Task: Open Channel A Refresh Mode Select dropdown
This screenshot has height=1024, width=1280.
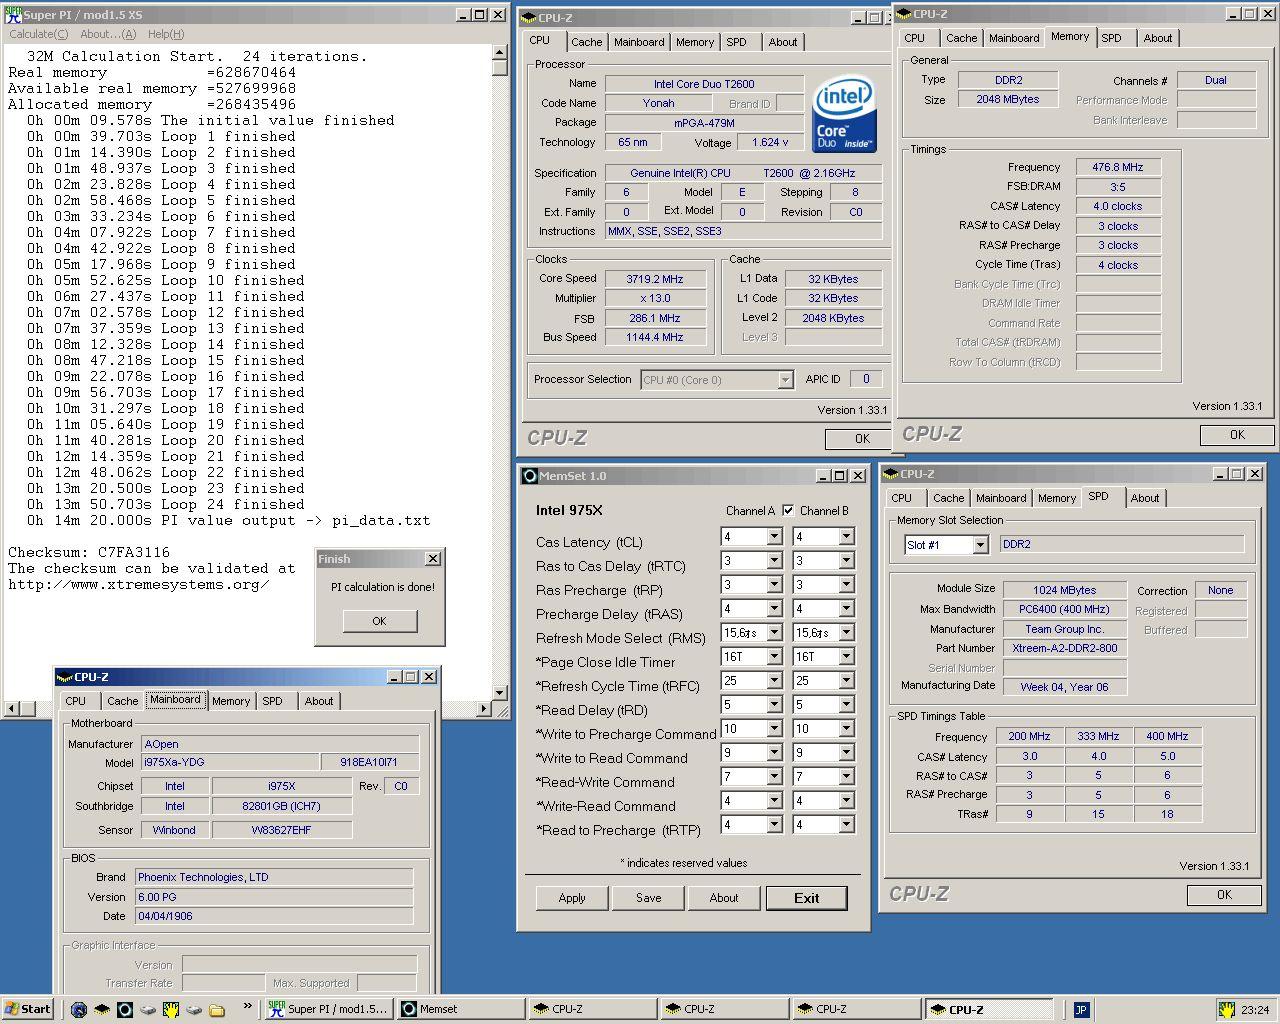Action: pyautogui.click(x=774, y=633)
